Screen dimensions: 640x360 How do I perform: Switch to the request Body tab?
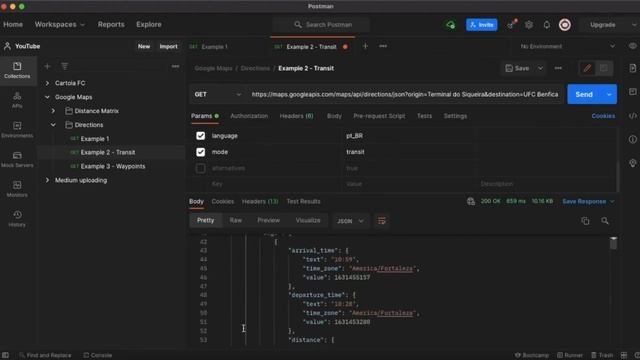pyautogui.click(x=334, y=116)
